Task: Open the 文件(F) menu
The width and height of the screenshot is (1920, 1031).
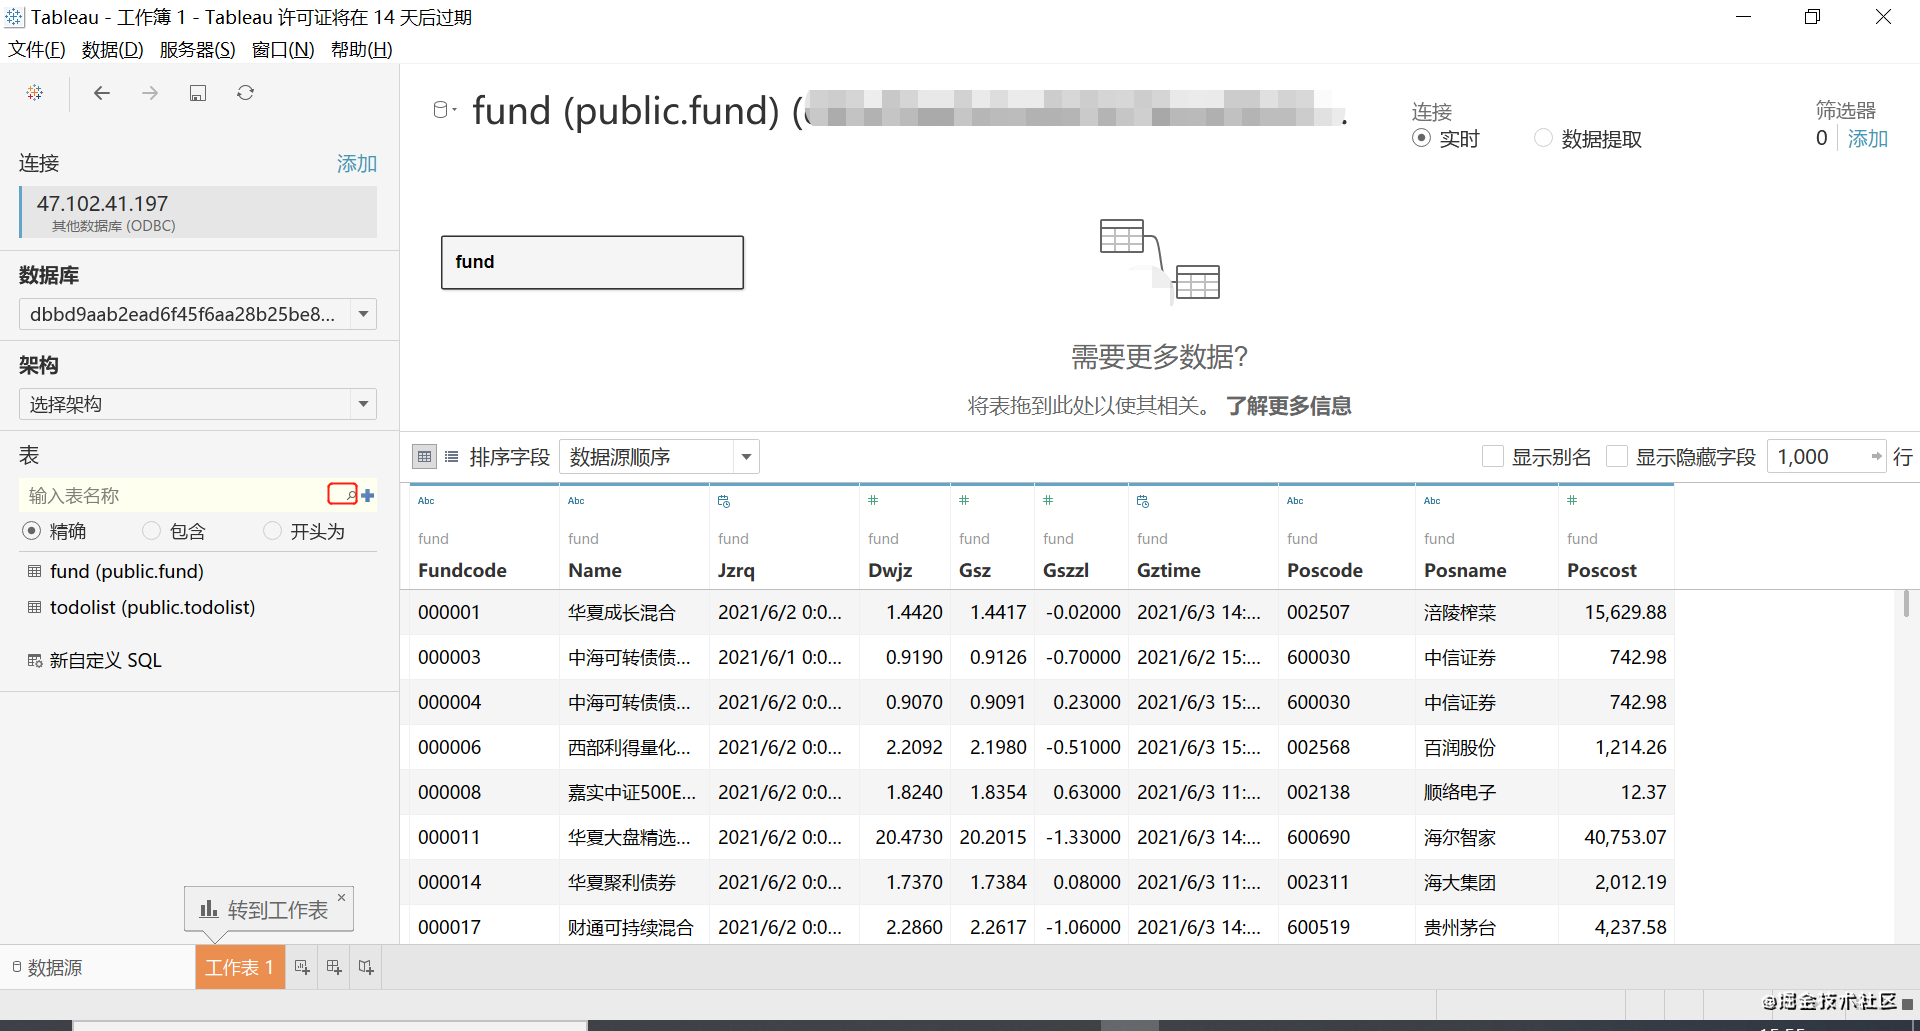Action: coord(37,49)
